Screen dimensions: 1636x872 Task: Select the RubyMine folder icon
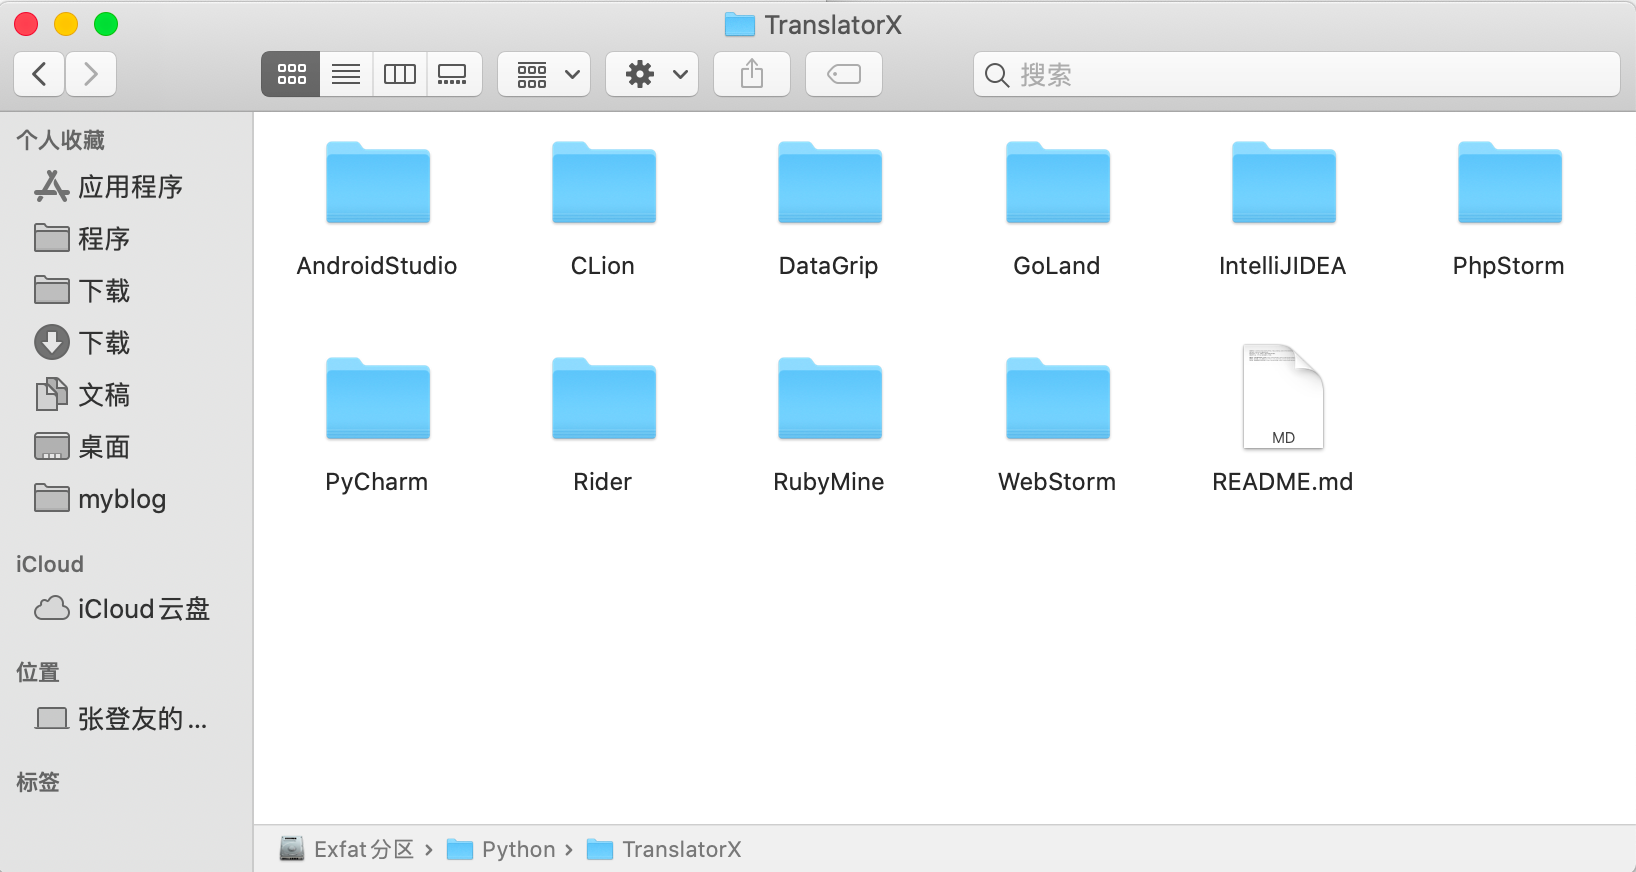click(x=830, y=399)
